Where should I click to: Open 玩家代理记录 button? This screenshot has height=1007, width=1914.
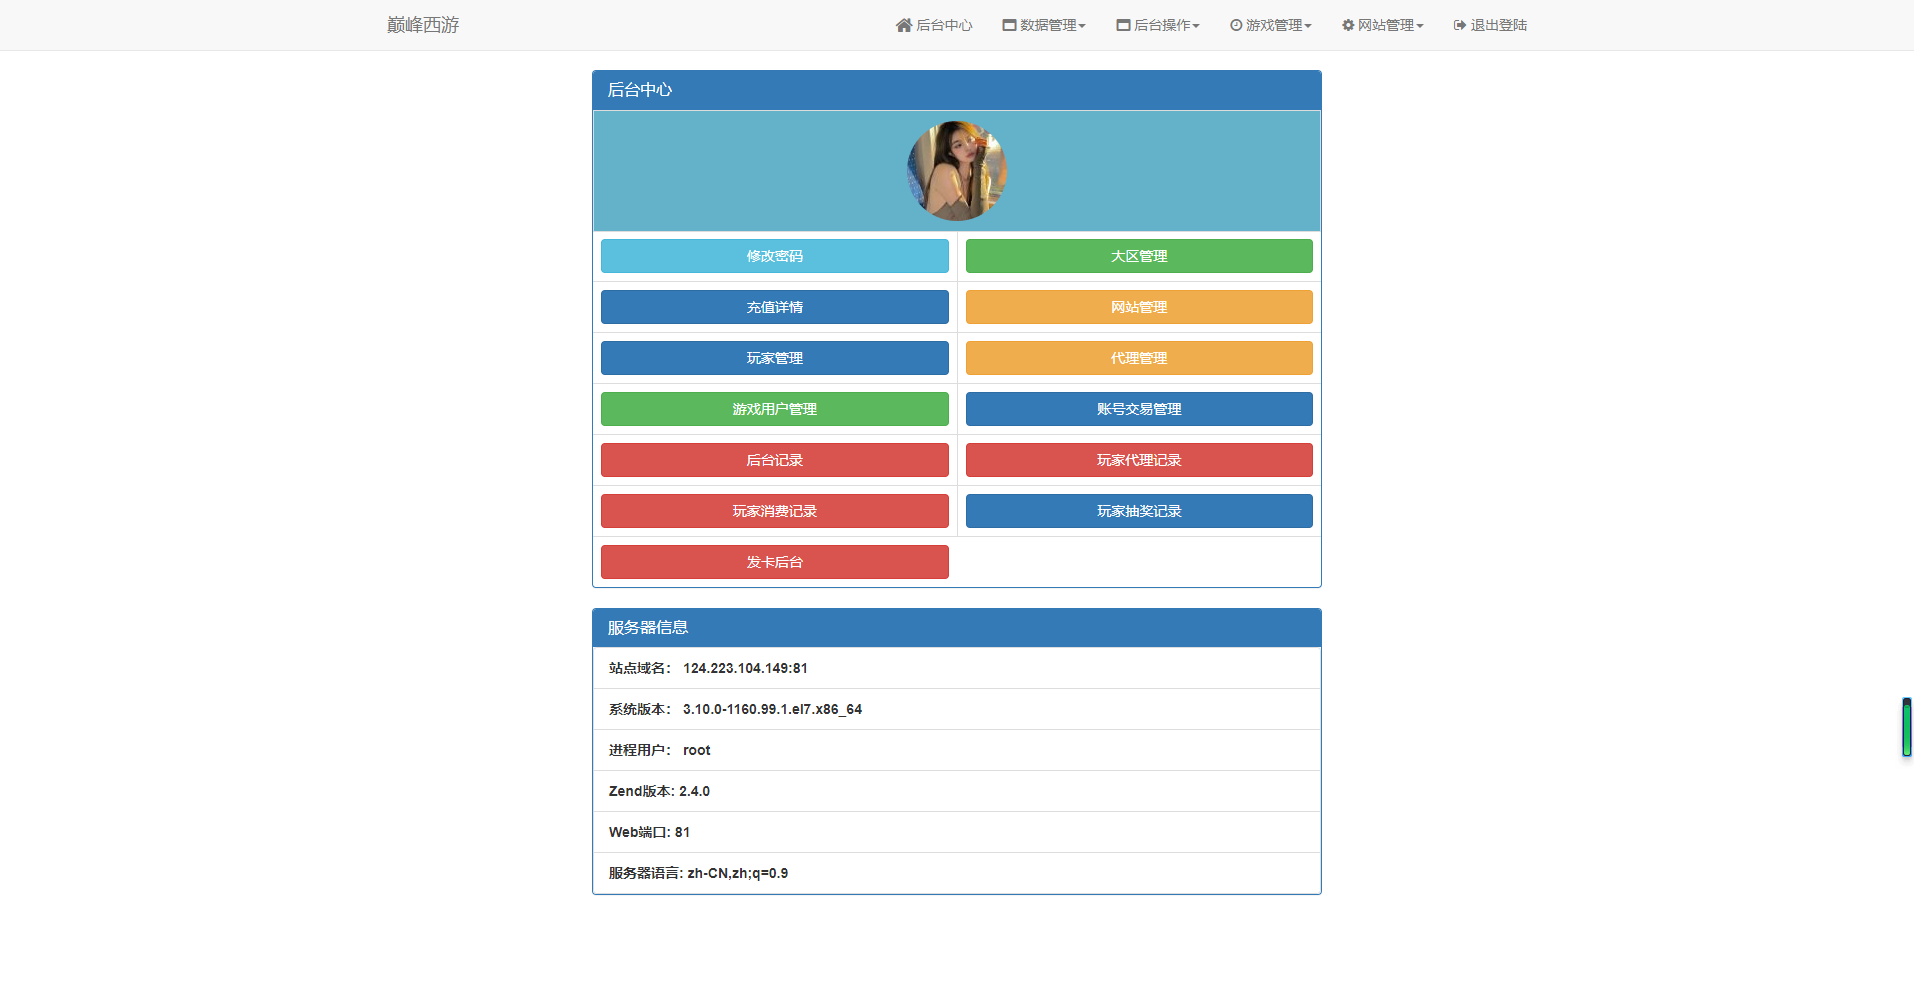[1139, 460]
